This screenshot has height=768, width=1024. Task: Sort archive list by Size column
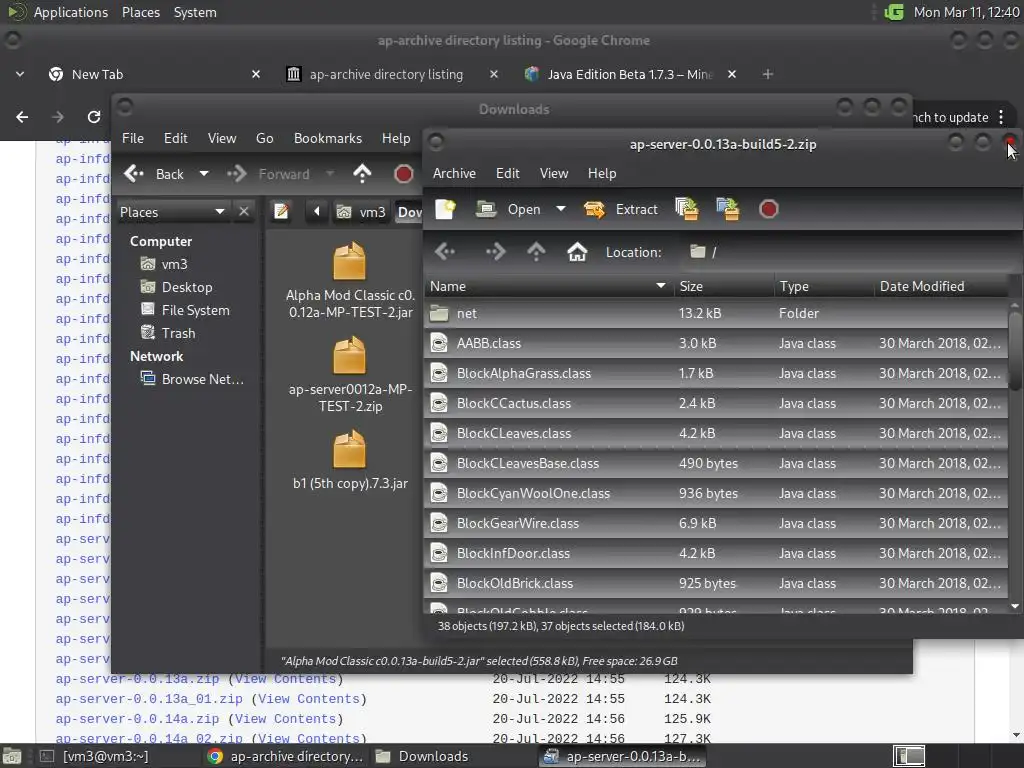pyautogui.click(x=724, y=286)
